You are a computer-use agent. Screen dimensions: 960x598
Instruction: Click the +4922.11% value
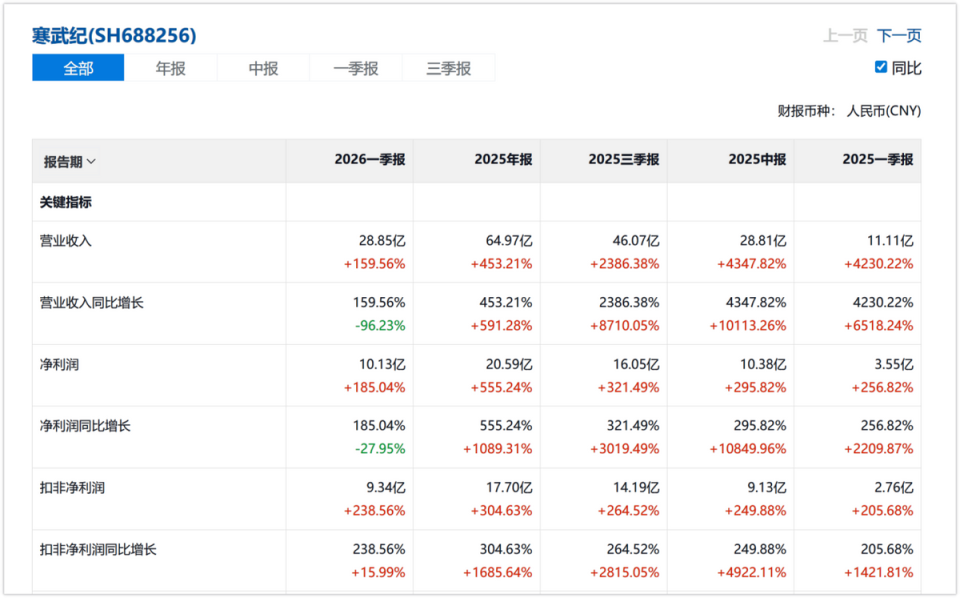(x=752, y=572)
